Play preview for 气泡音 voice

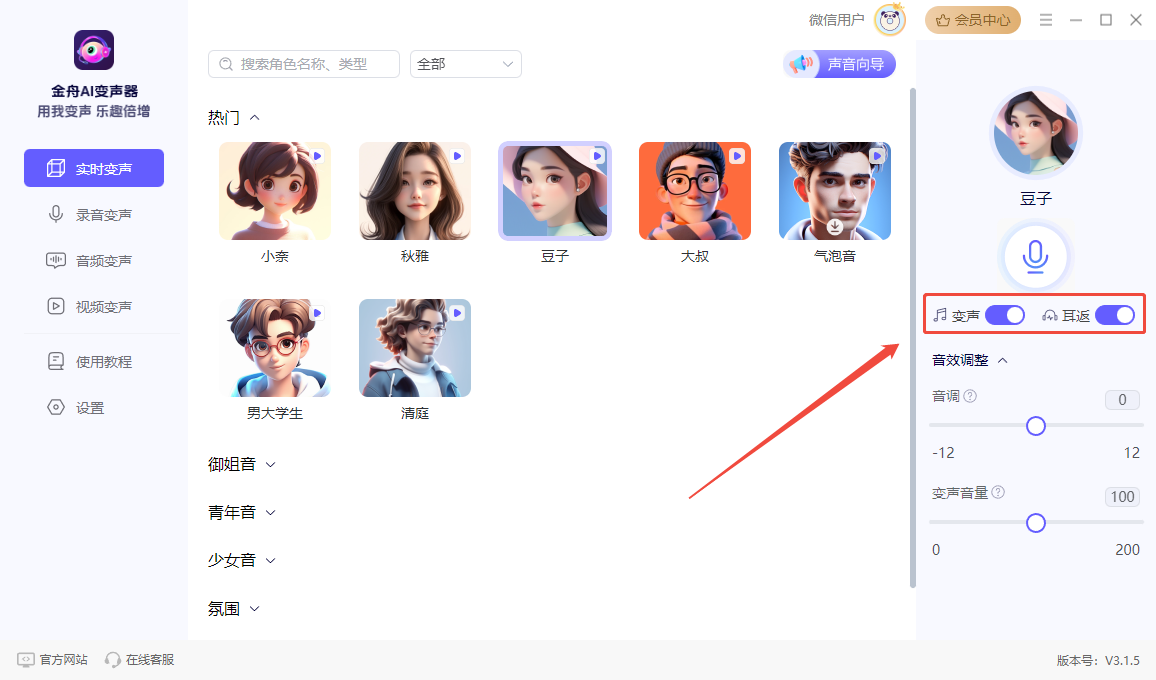[877, 156]
